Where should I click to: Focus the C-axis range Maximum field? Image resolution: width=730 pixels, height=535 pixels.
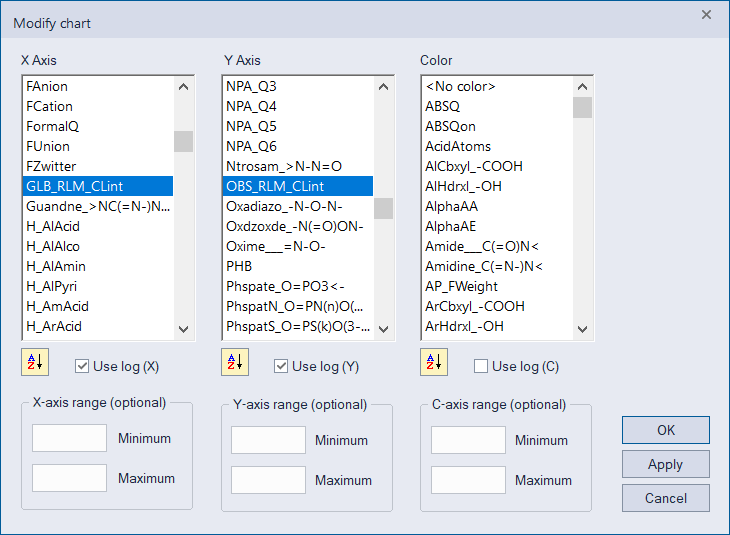tap(468, 480)
